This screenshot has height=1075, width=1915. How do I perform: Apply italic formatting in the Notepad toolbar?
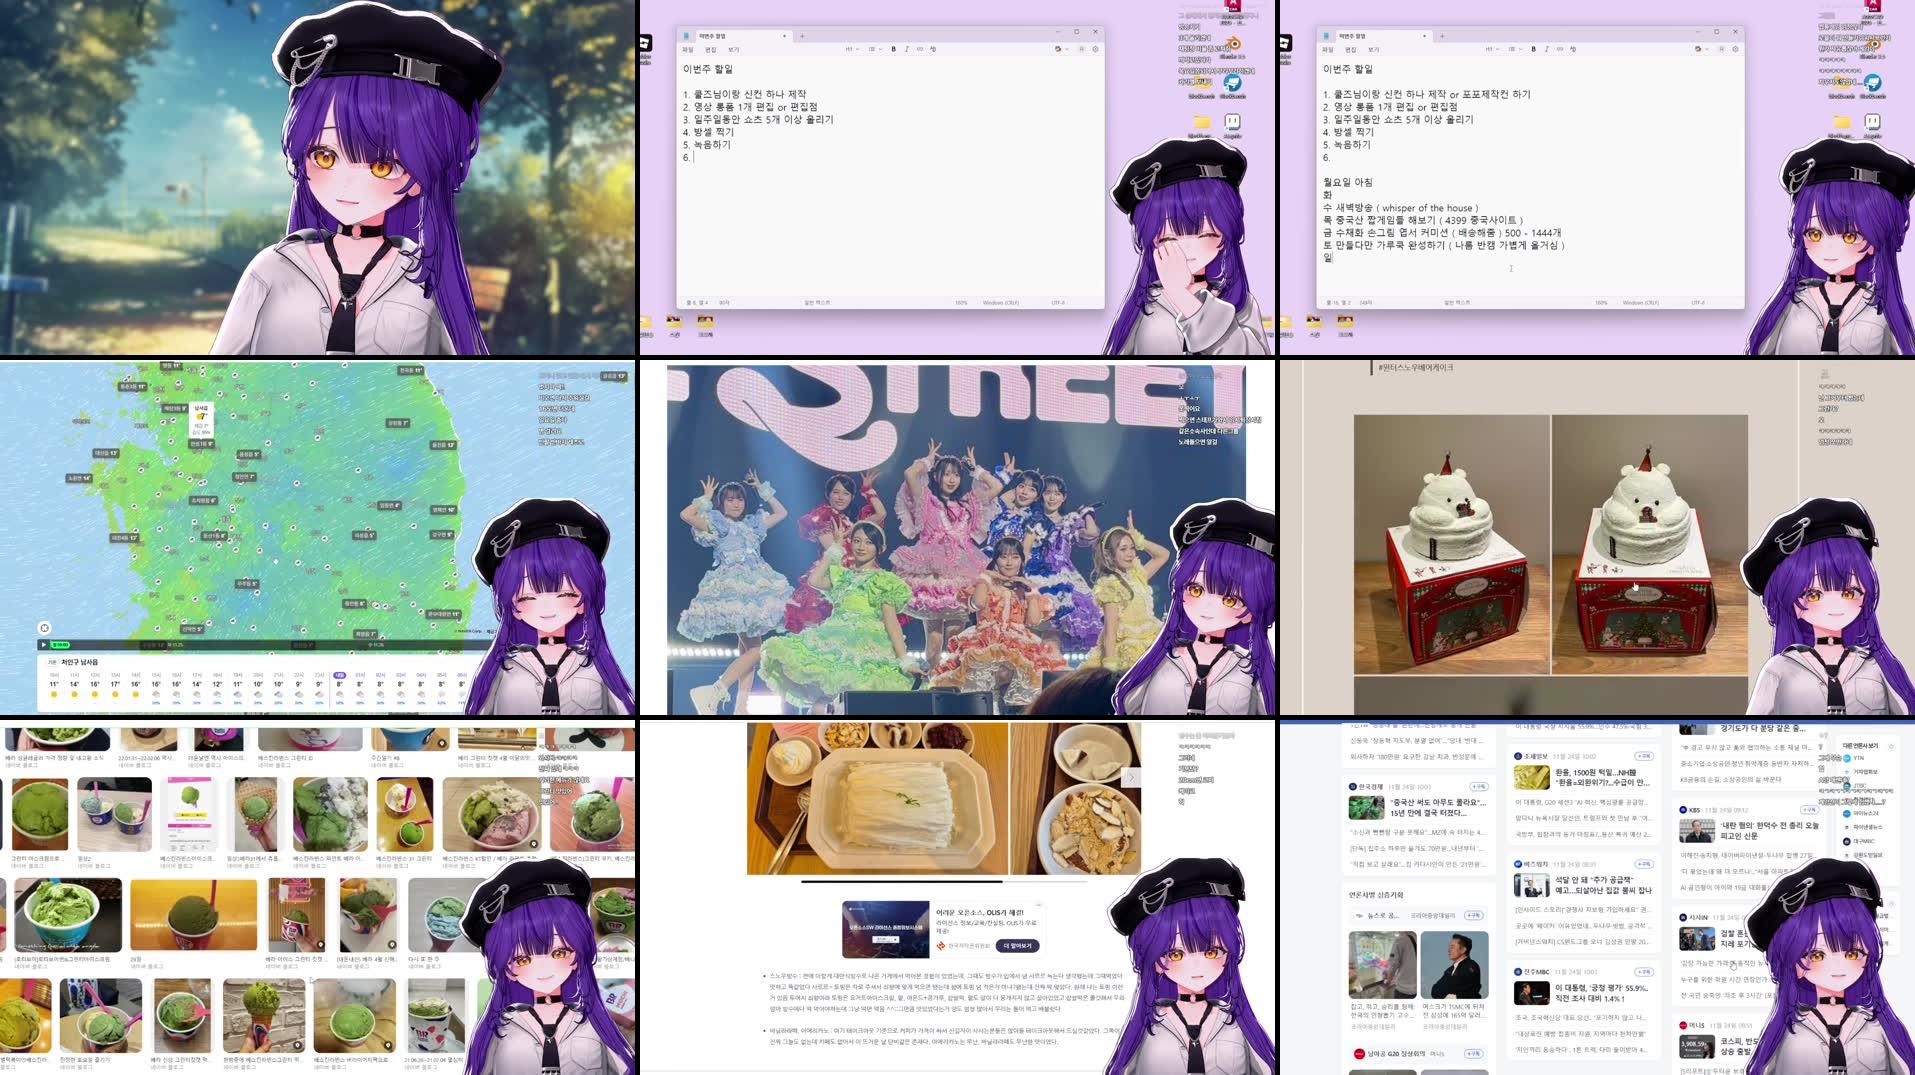[907, 49]
